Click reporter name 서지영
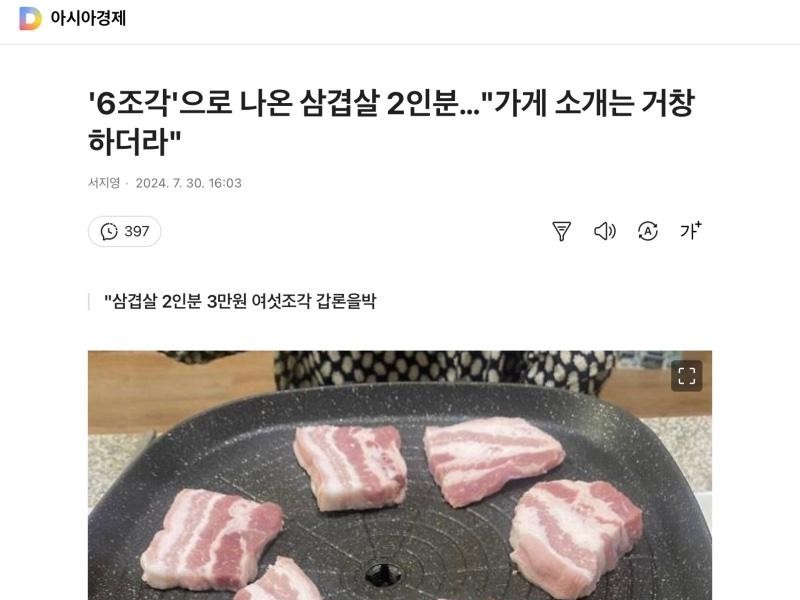Image resolution: width=800 pixels, height=600 pixels. point(104,183)
